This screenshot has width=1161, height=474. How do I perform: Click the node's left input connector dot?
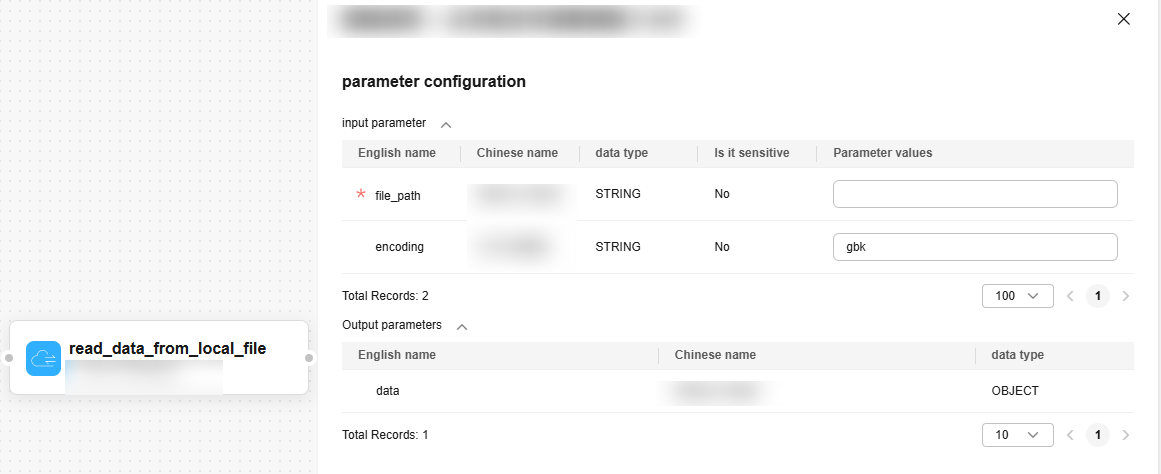pyautogui.click(x=8, y=358)
